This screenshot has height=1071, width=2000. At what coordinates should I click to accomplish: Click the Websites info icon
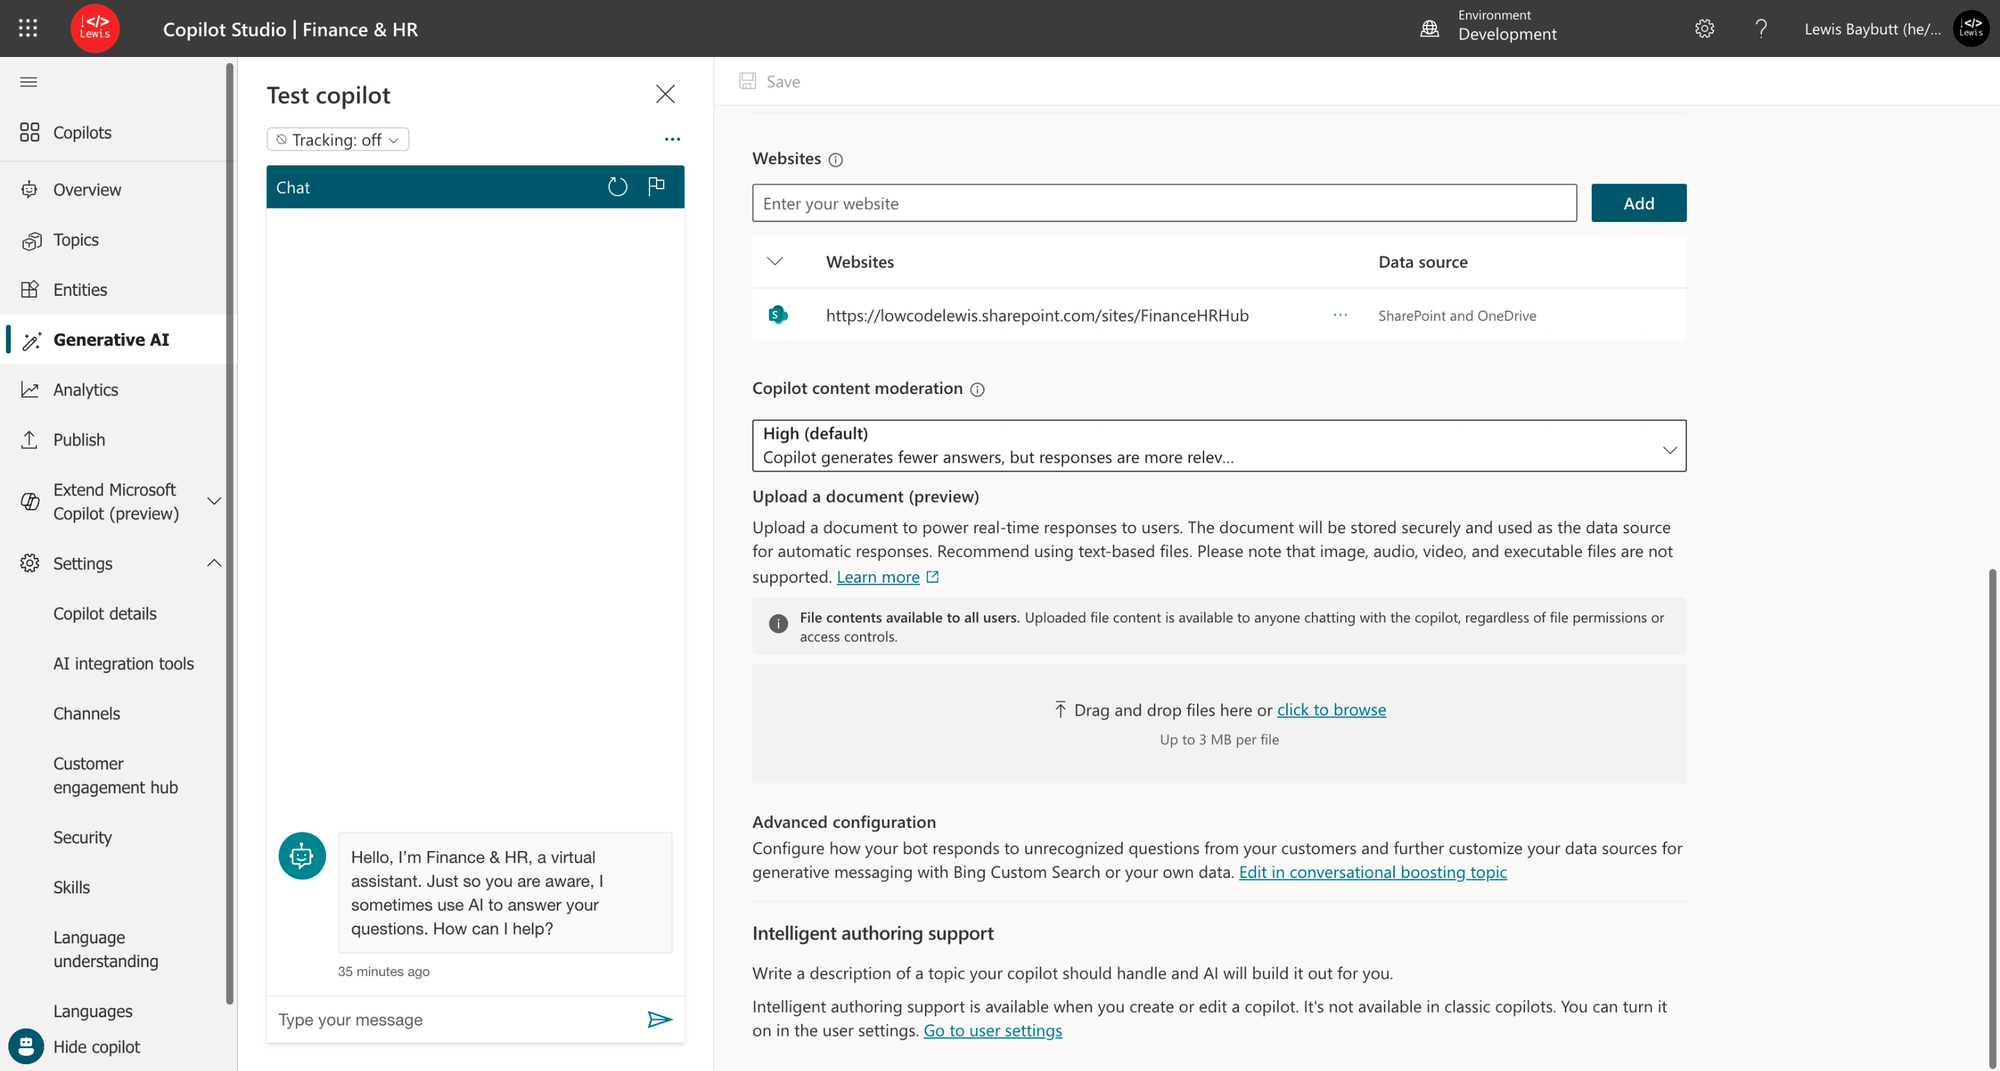click(836, 160)
